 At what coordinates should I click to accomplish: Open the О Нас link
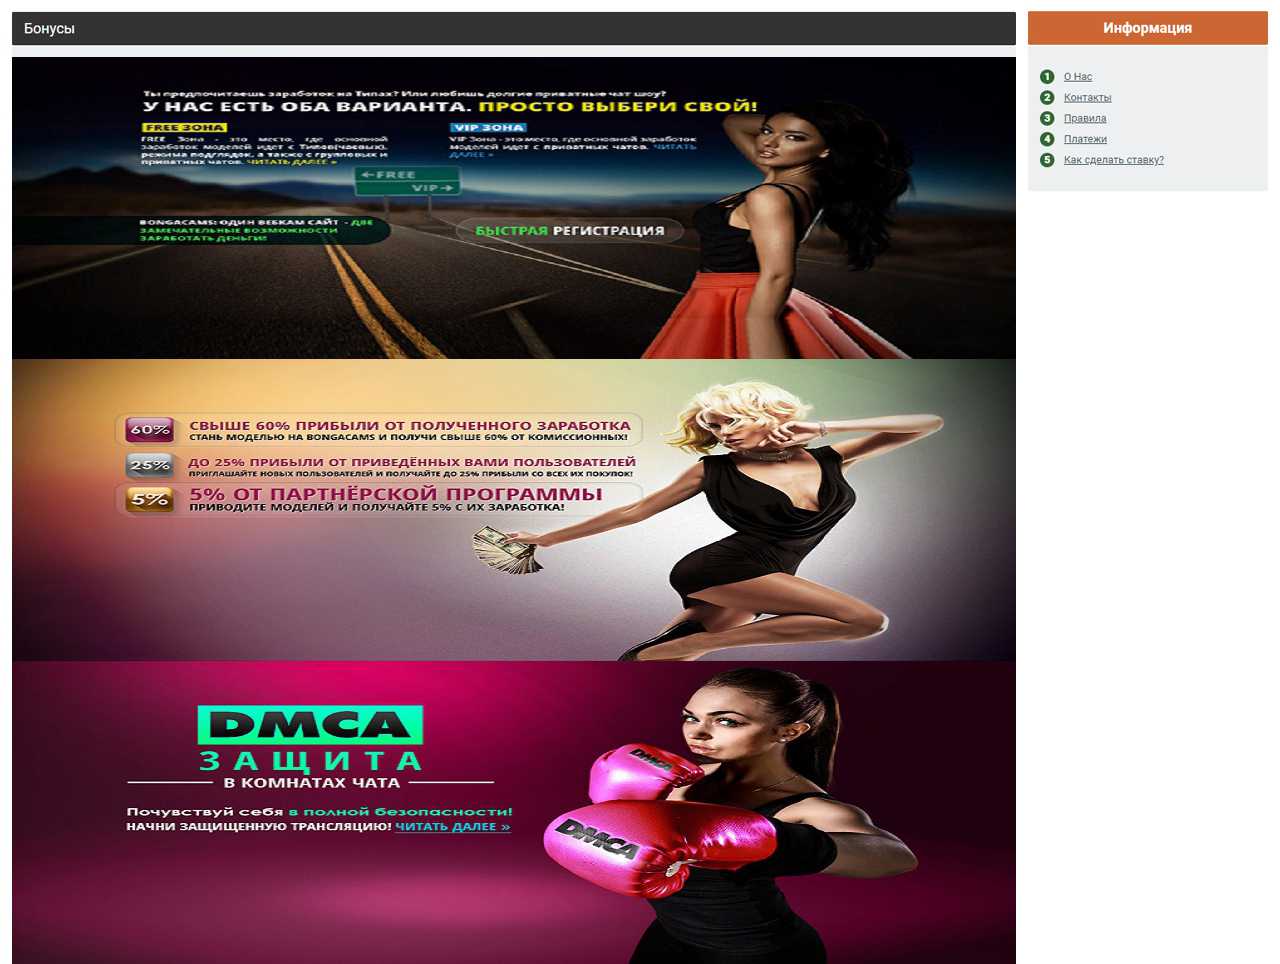pyautogui.click(x=1077, y=77)
